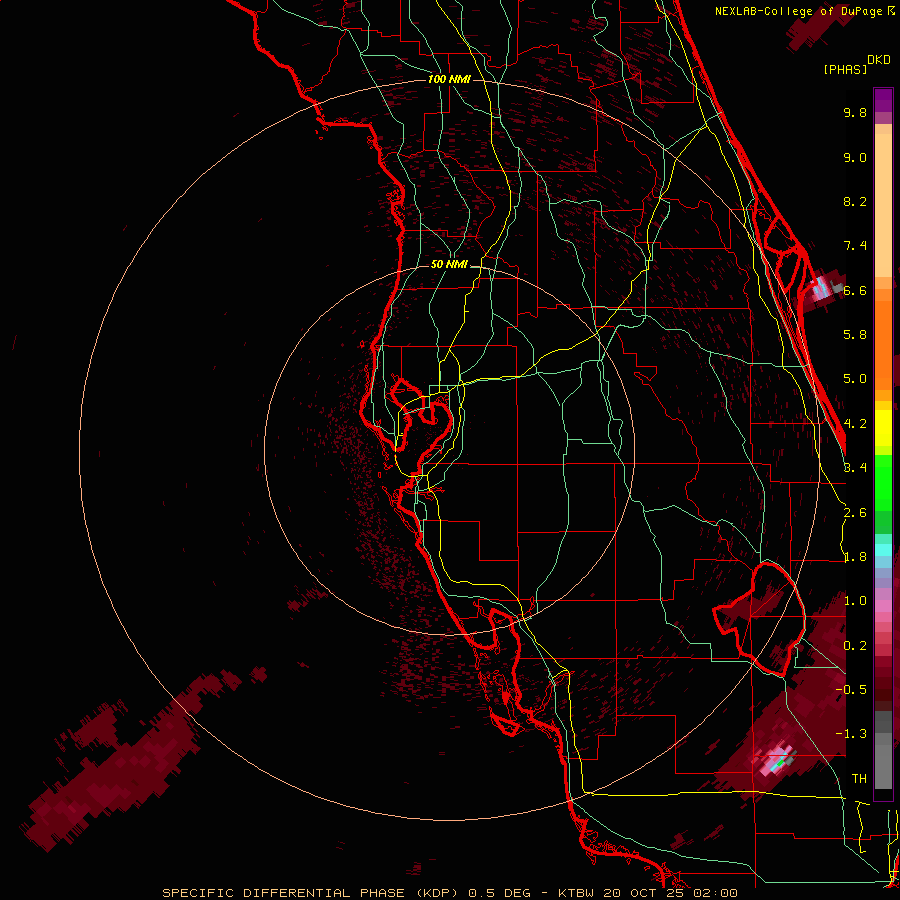Click the -1.3 value on the scale

(x=851, y=734)
